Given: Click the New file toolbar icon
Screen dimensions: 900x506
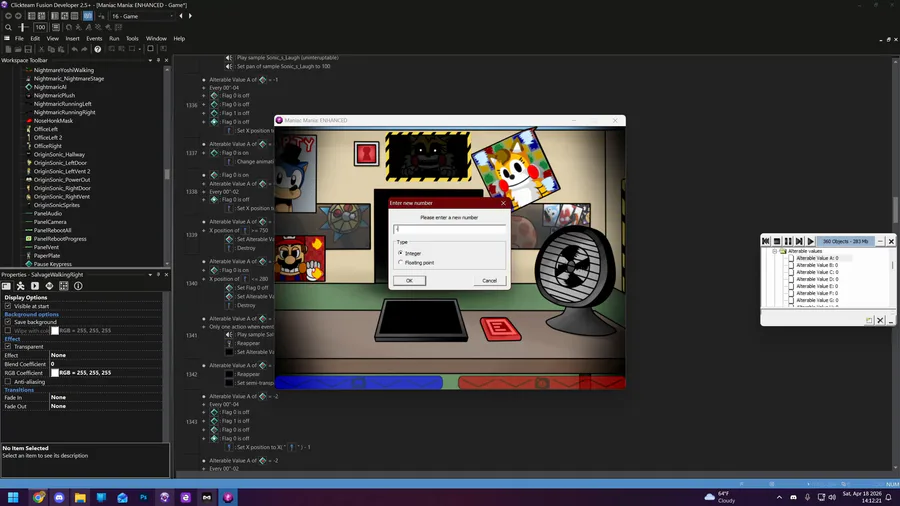Looking at the screenshot, I should [x=8, y=49].
